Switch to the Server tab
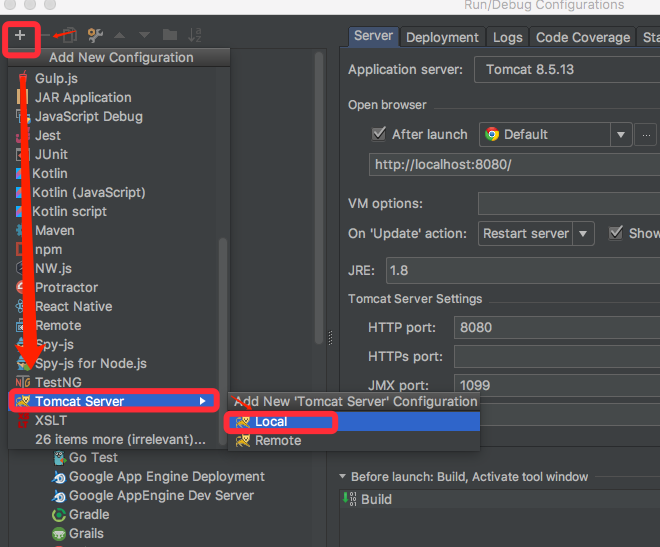This screenshot has height=547, width=660. (x=373, y=36)
